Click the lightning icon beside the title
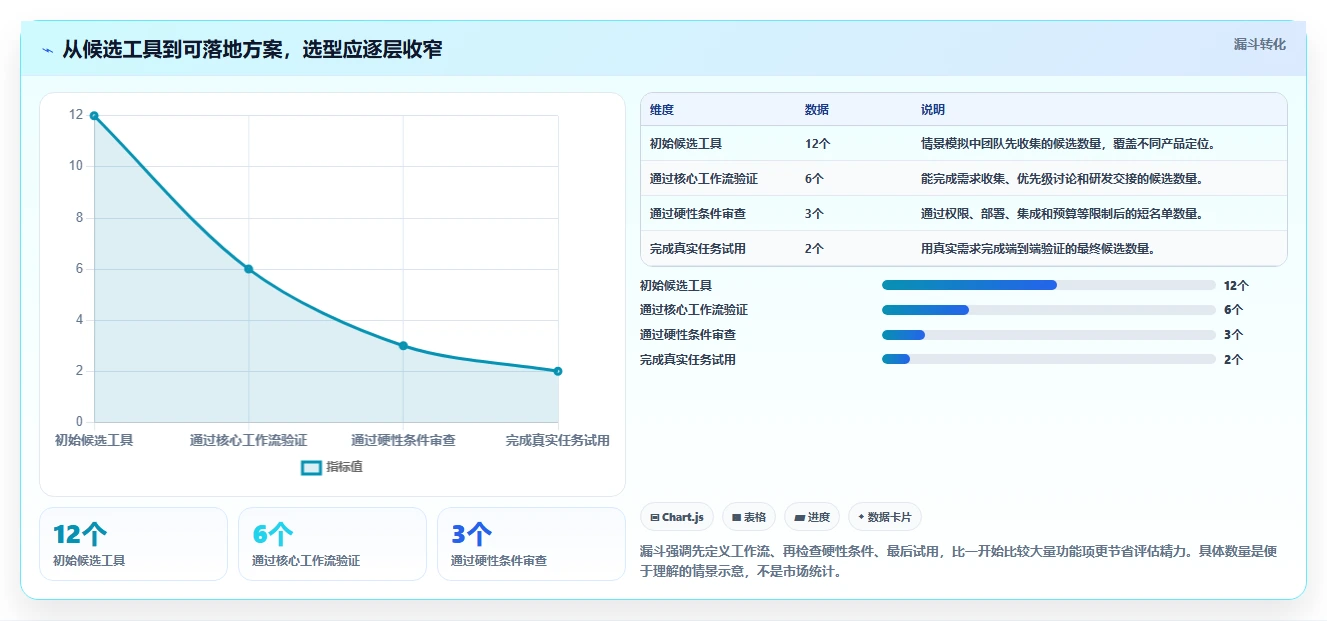The image size is (1327, 621). click(47, 50)
